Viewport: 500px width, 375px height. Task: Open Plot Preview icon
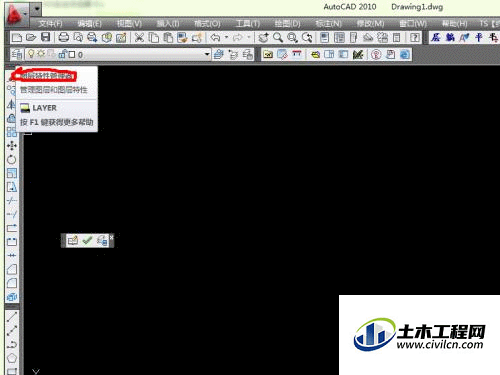tap(78, 37)
